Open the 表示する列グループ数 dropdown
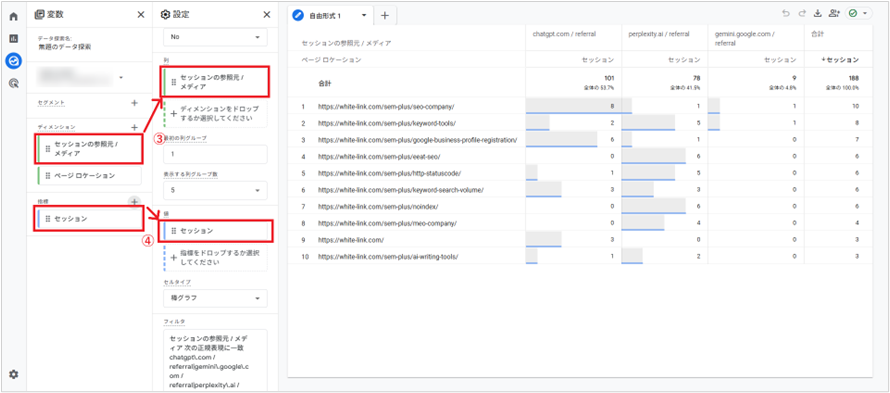Viewport: 890px width, 393px height. [x=215, y=190]
